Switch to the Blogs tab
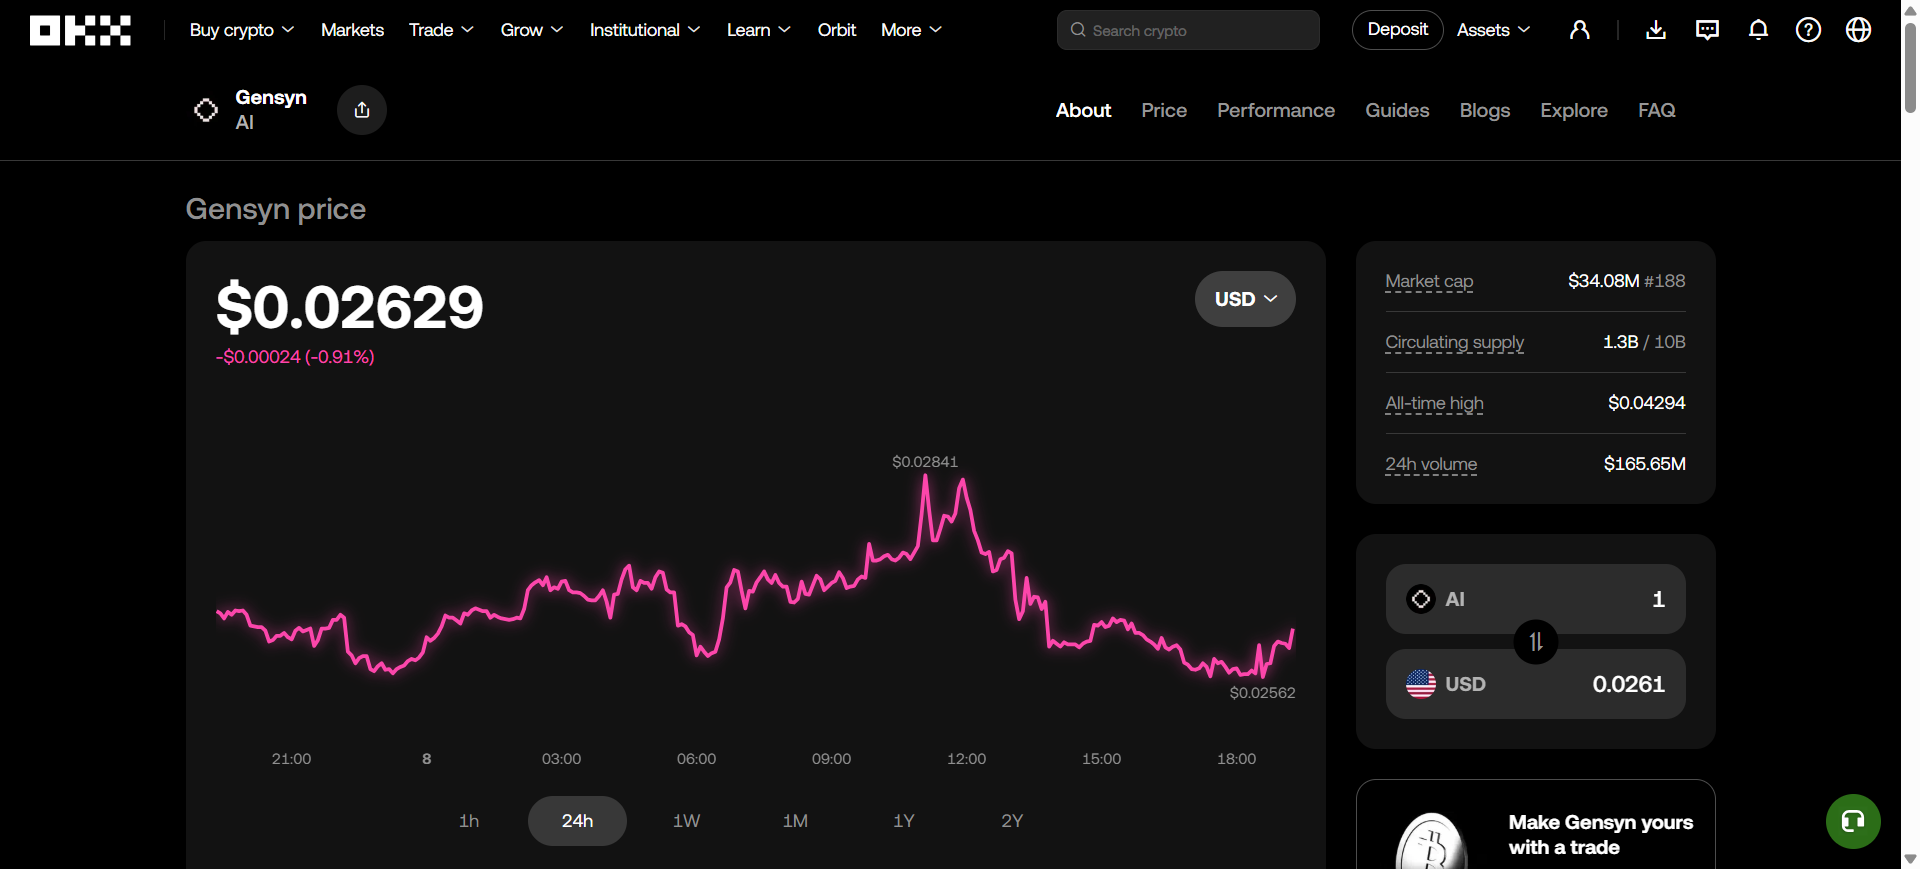The image size is (1920, 869). click(1485, 110)
